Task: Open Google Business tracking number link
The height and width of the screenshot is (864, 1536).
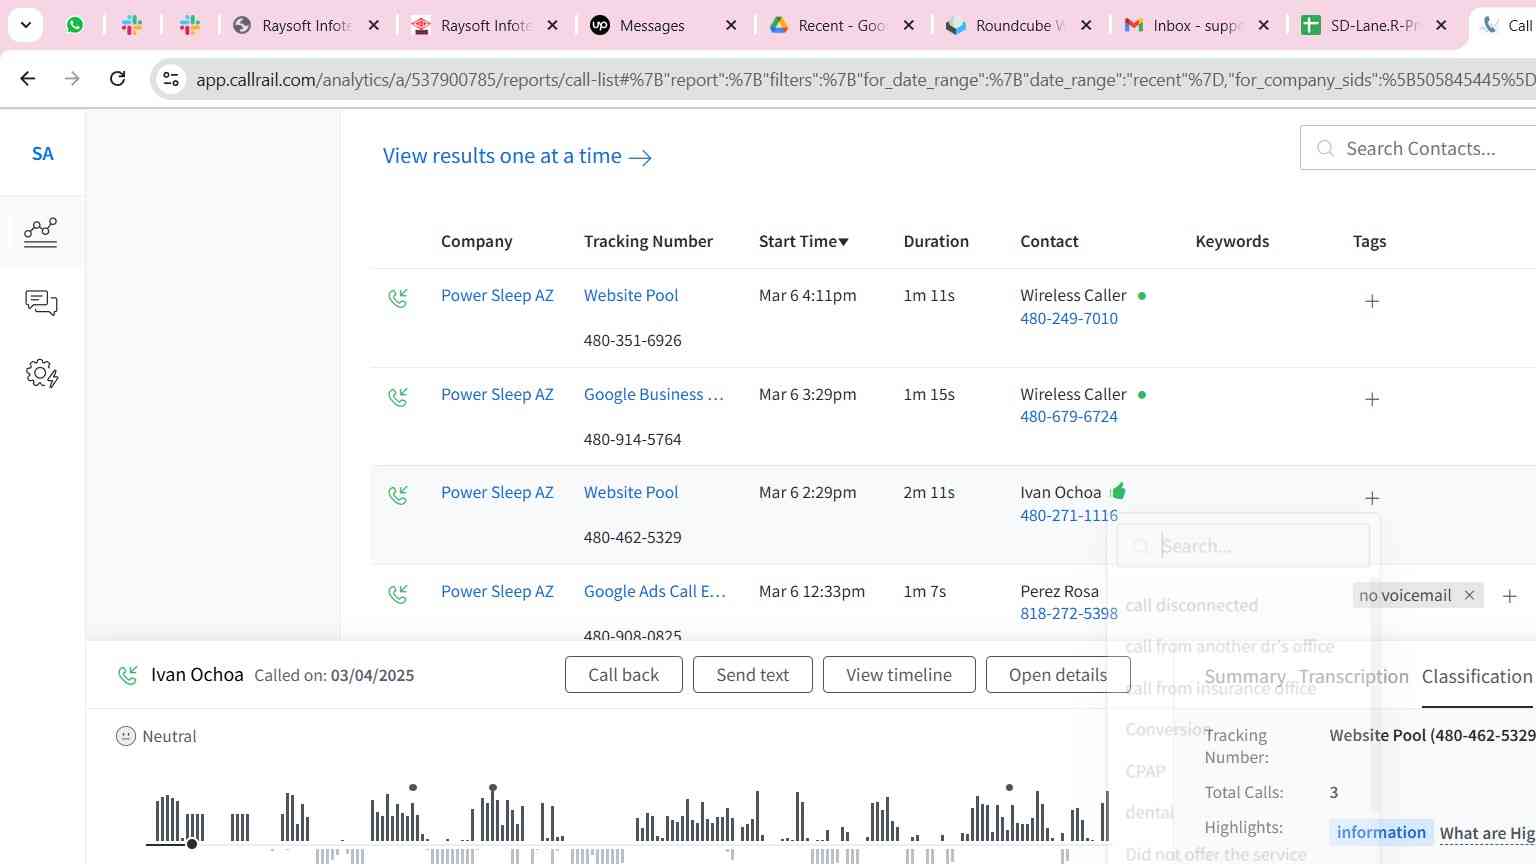Action: click(x=654, y=394)
